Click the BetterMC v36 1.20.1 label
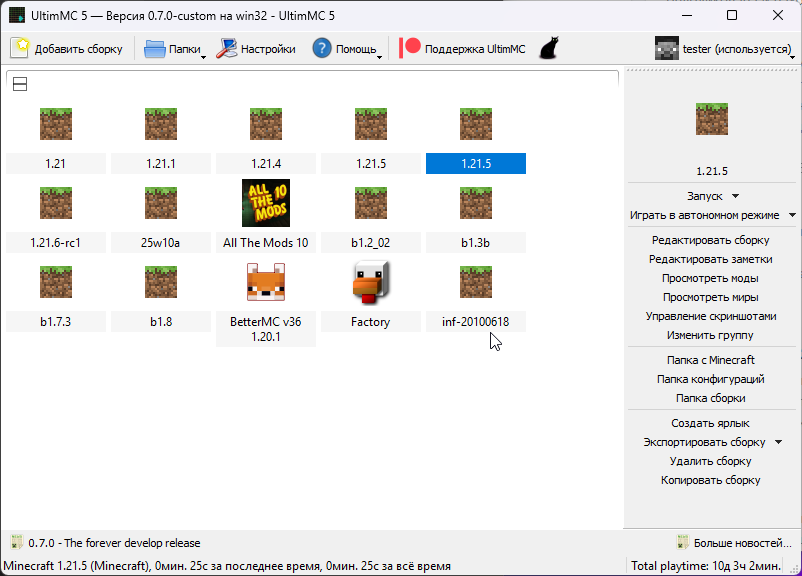The height and width of the screenshot is (576, 802). 265,329
